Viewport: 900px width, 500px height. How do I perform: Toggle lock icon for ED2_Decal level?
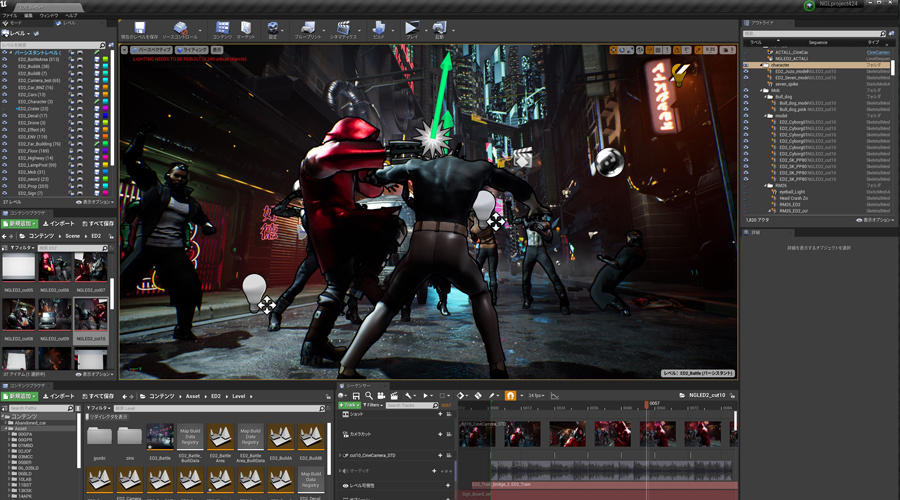click(x=72, y=116)
